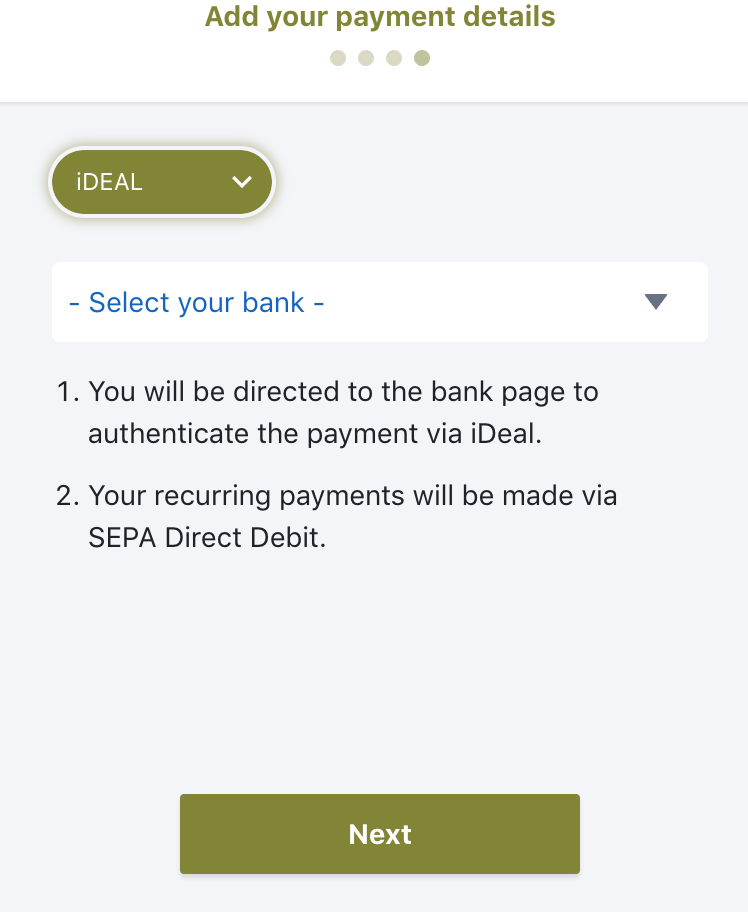Click the list number "1." marker

coord(68,391)
